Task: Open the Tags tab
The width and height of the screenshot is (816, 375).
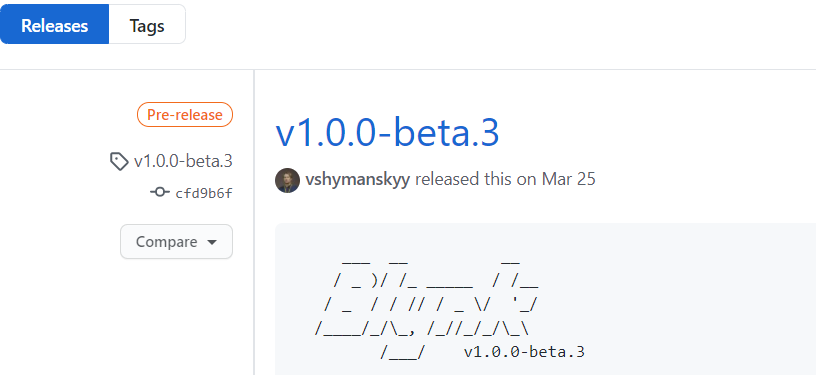Action: point(147,24)
